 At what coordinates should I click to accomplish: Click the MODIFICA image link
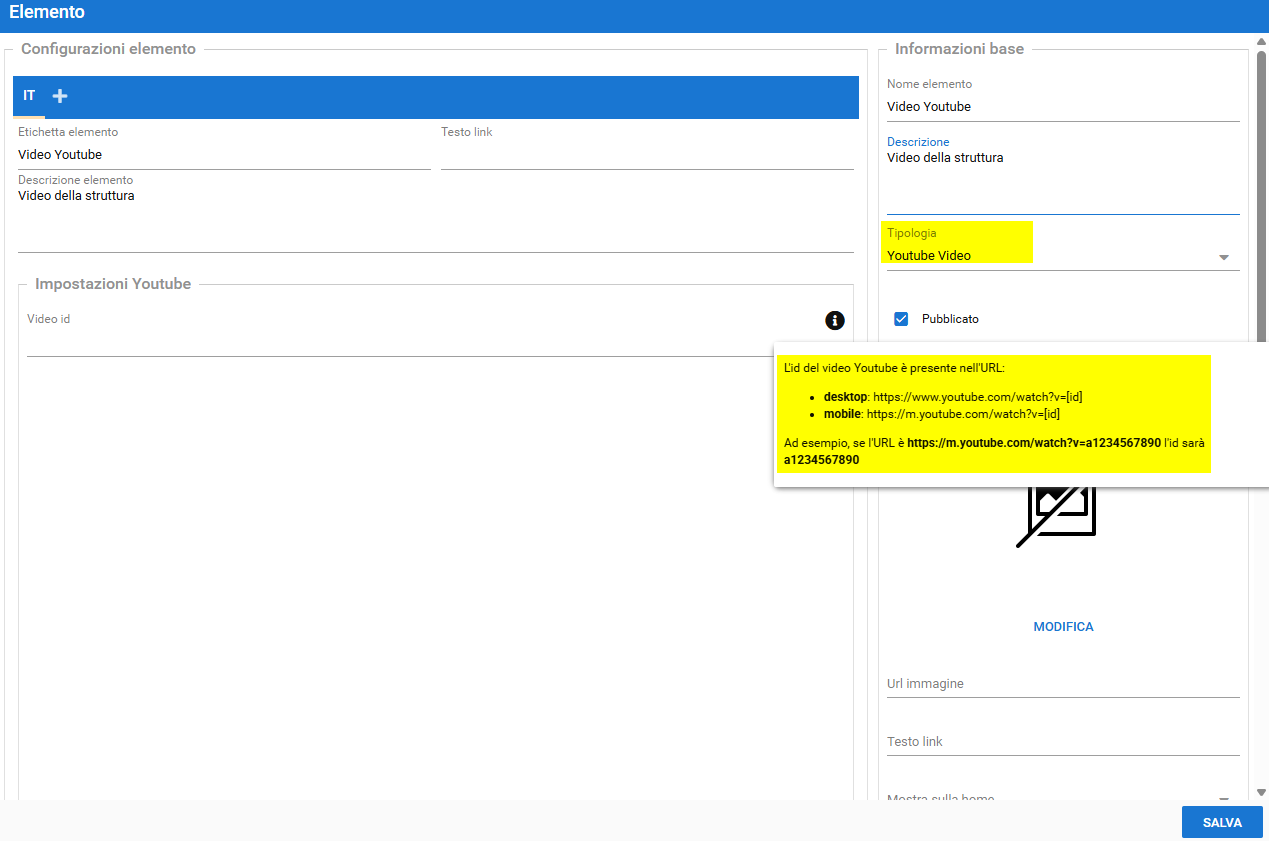1063,627
